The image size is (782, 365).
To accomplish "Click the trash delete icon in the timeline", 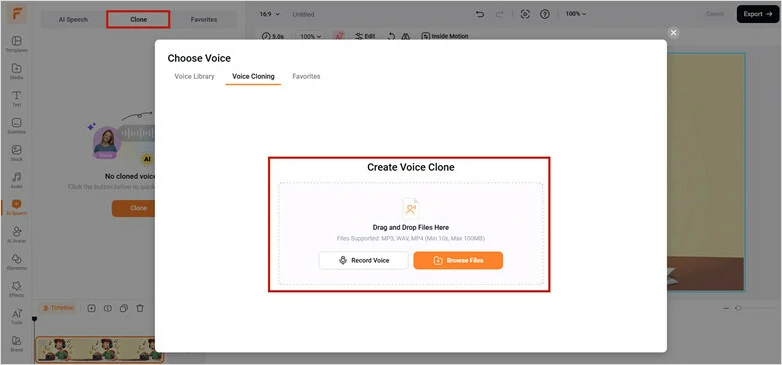I will (140, 308).
